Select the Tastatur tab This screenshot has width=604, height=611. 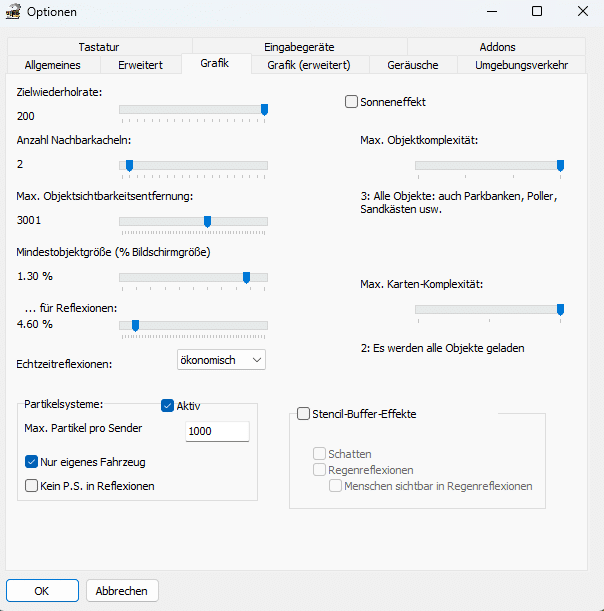coord(99,46)
